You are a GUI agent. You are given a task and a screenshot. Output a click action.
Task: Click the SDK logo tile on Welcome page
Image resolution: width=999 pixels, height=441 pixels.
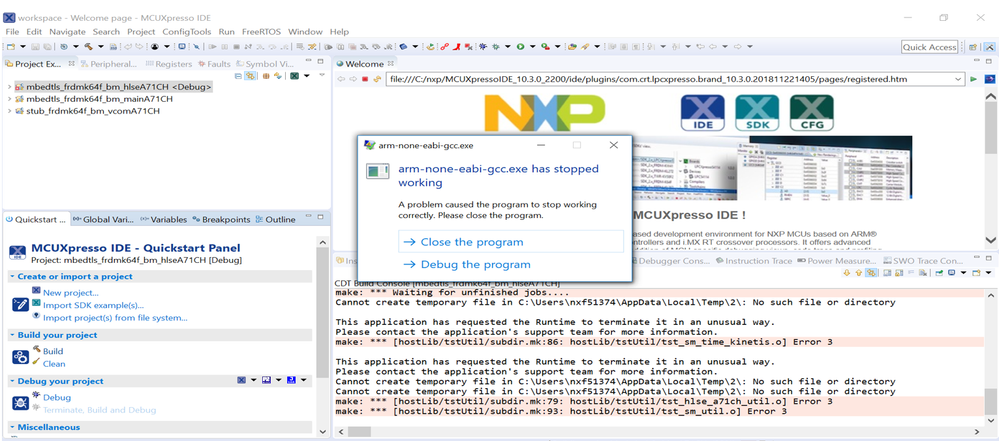click(756, 113)
